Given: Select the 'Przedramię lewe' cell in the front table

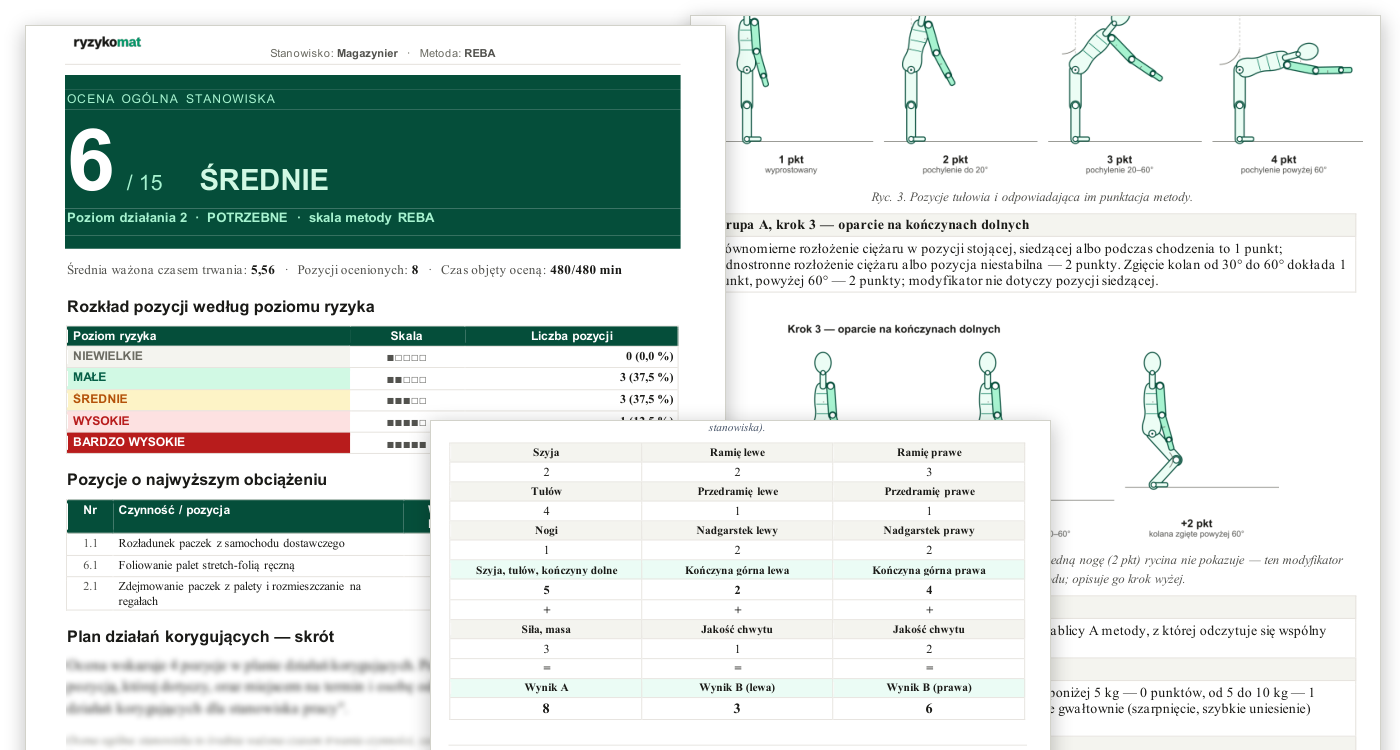Looking at the screenshot, I should click(737, 492).
